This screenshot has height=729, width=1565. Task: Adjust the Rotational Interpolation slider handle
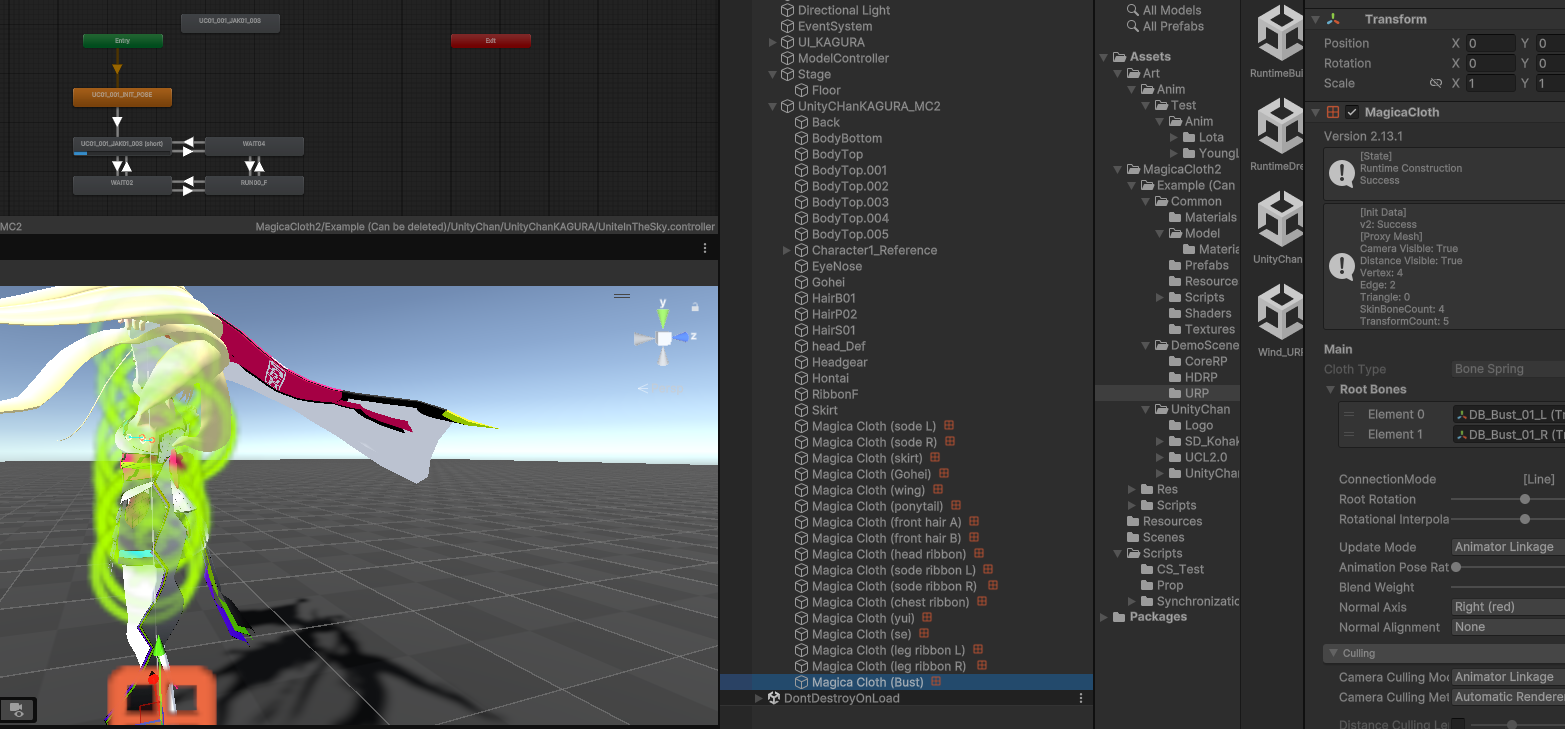pyautogui.click(x=1525, y=519)
